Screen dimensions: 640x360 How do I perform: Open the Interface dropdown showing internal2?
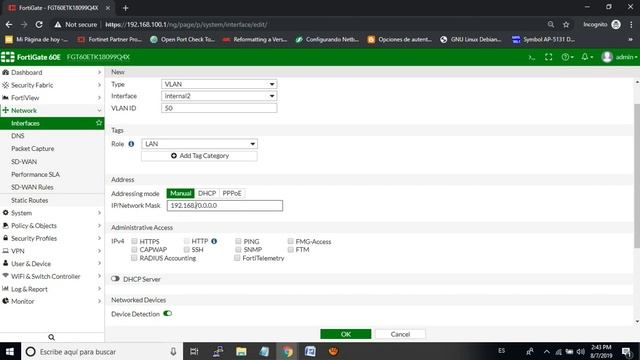tap(219, 96)
